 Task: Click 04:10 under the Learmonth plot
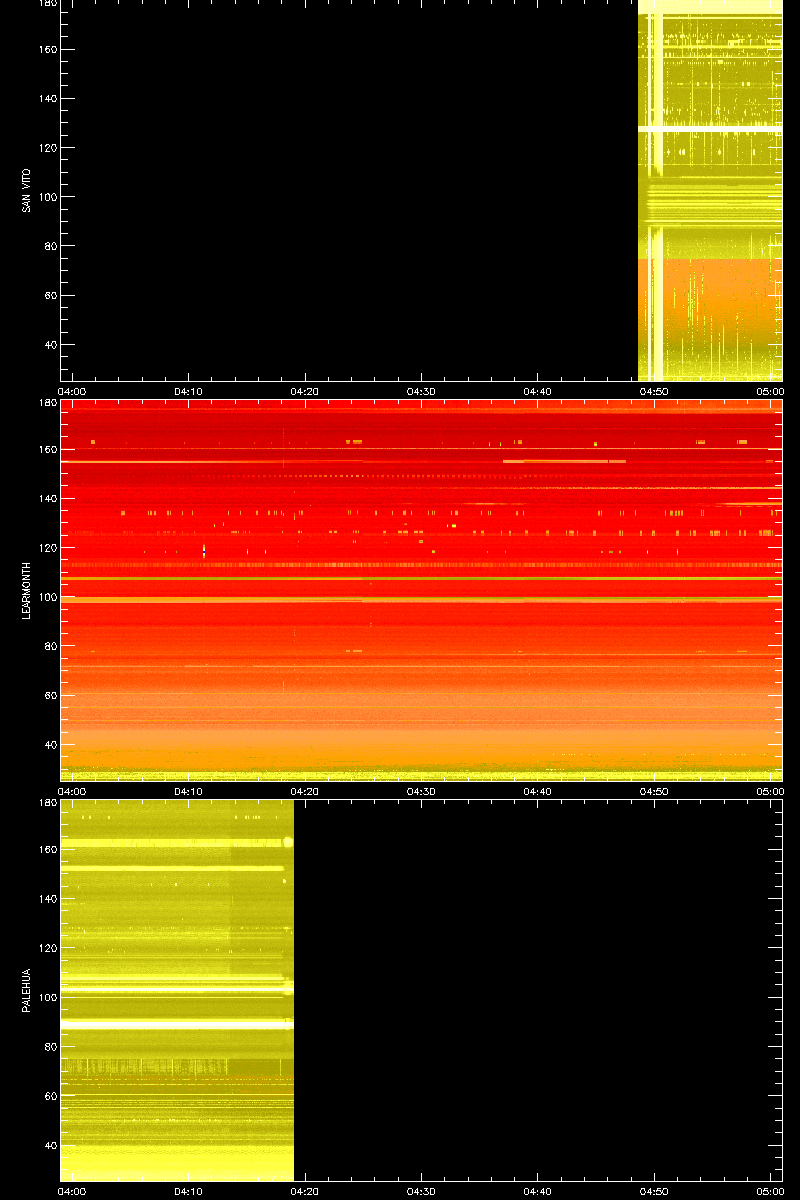click(x=189, y=791)
